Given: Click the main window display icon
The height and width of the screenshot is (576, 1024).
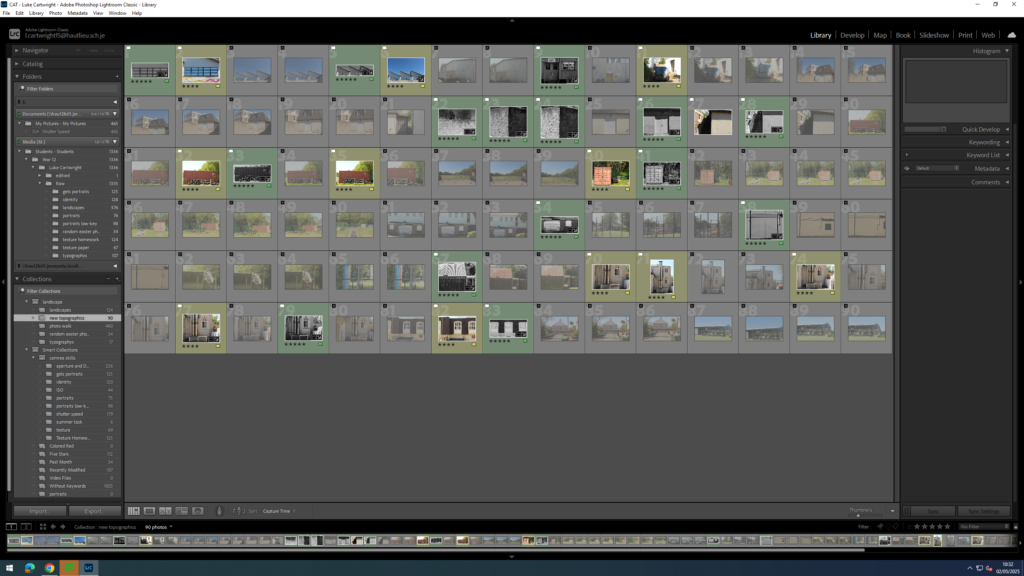Looking at the screenshot, I should pos(12,527).
